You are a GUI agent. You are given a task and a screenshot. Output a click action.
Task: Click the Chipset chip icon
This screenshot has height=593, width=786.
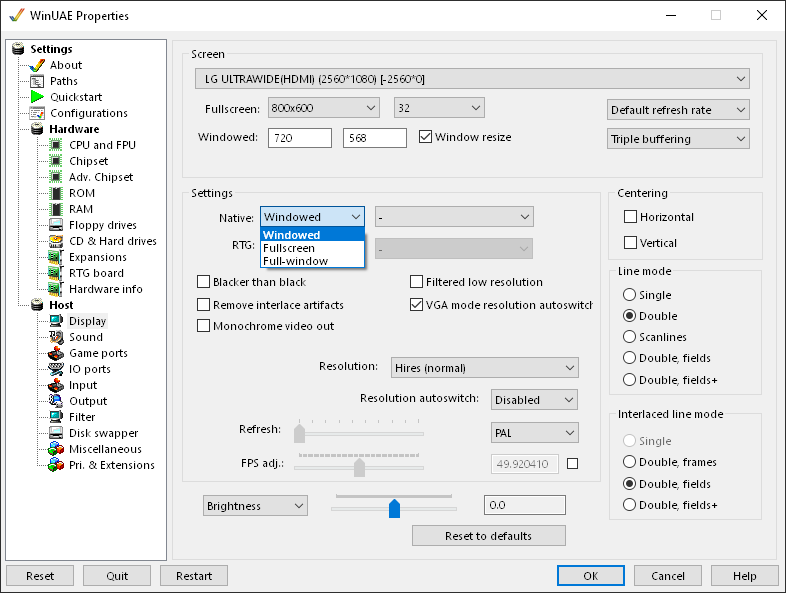[x=56, y=161]
